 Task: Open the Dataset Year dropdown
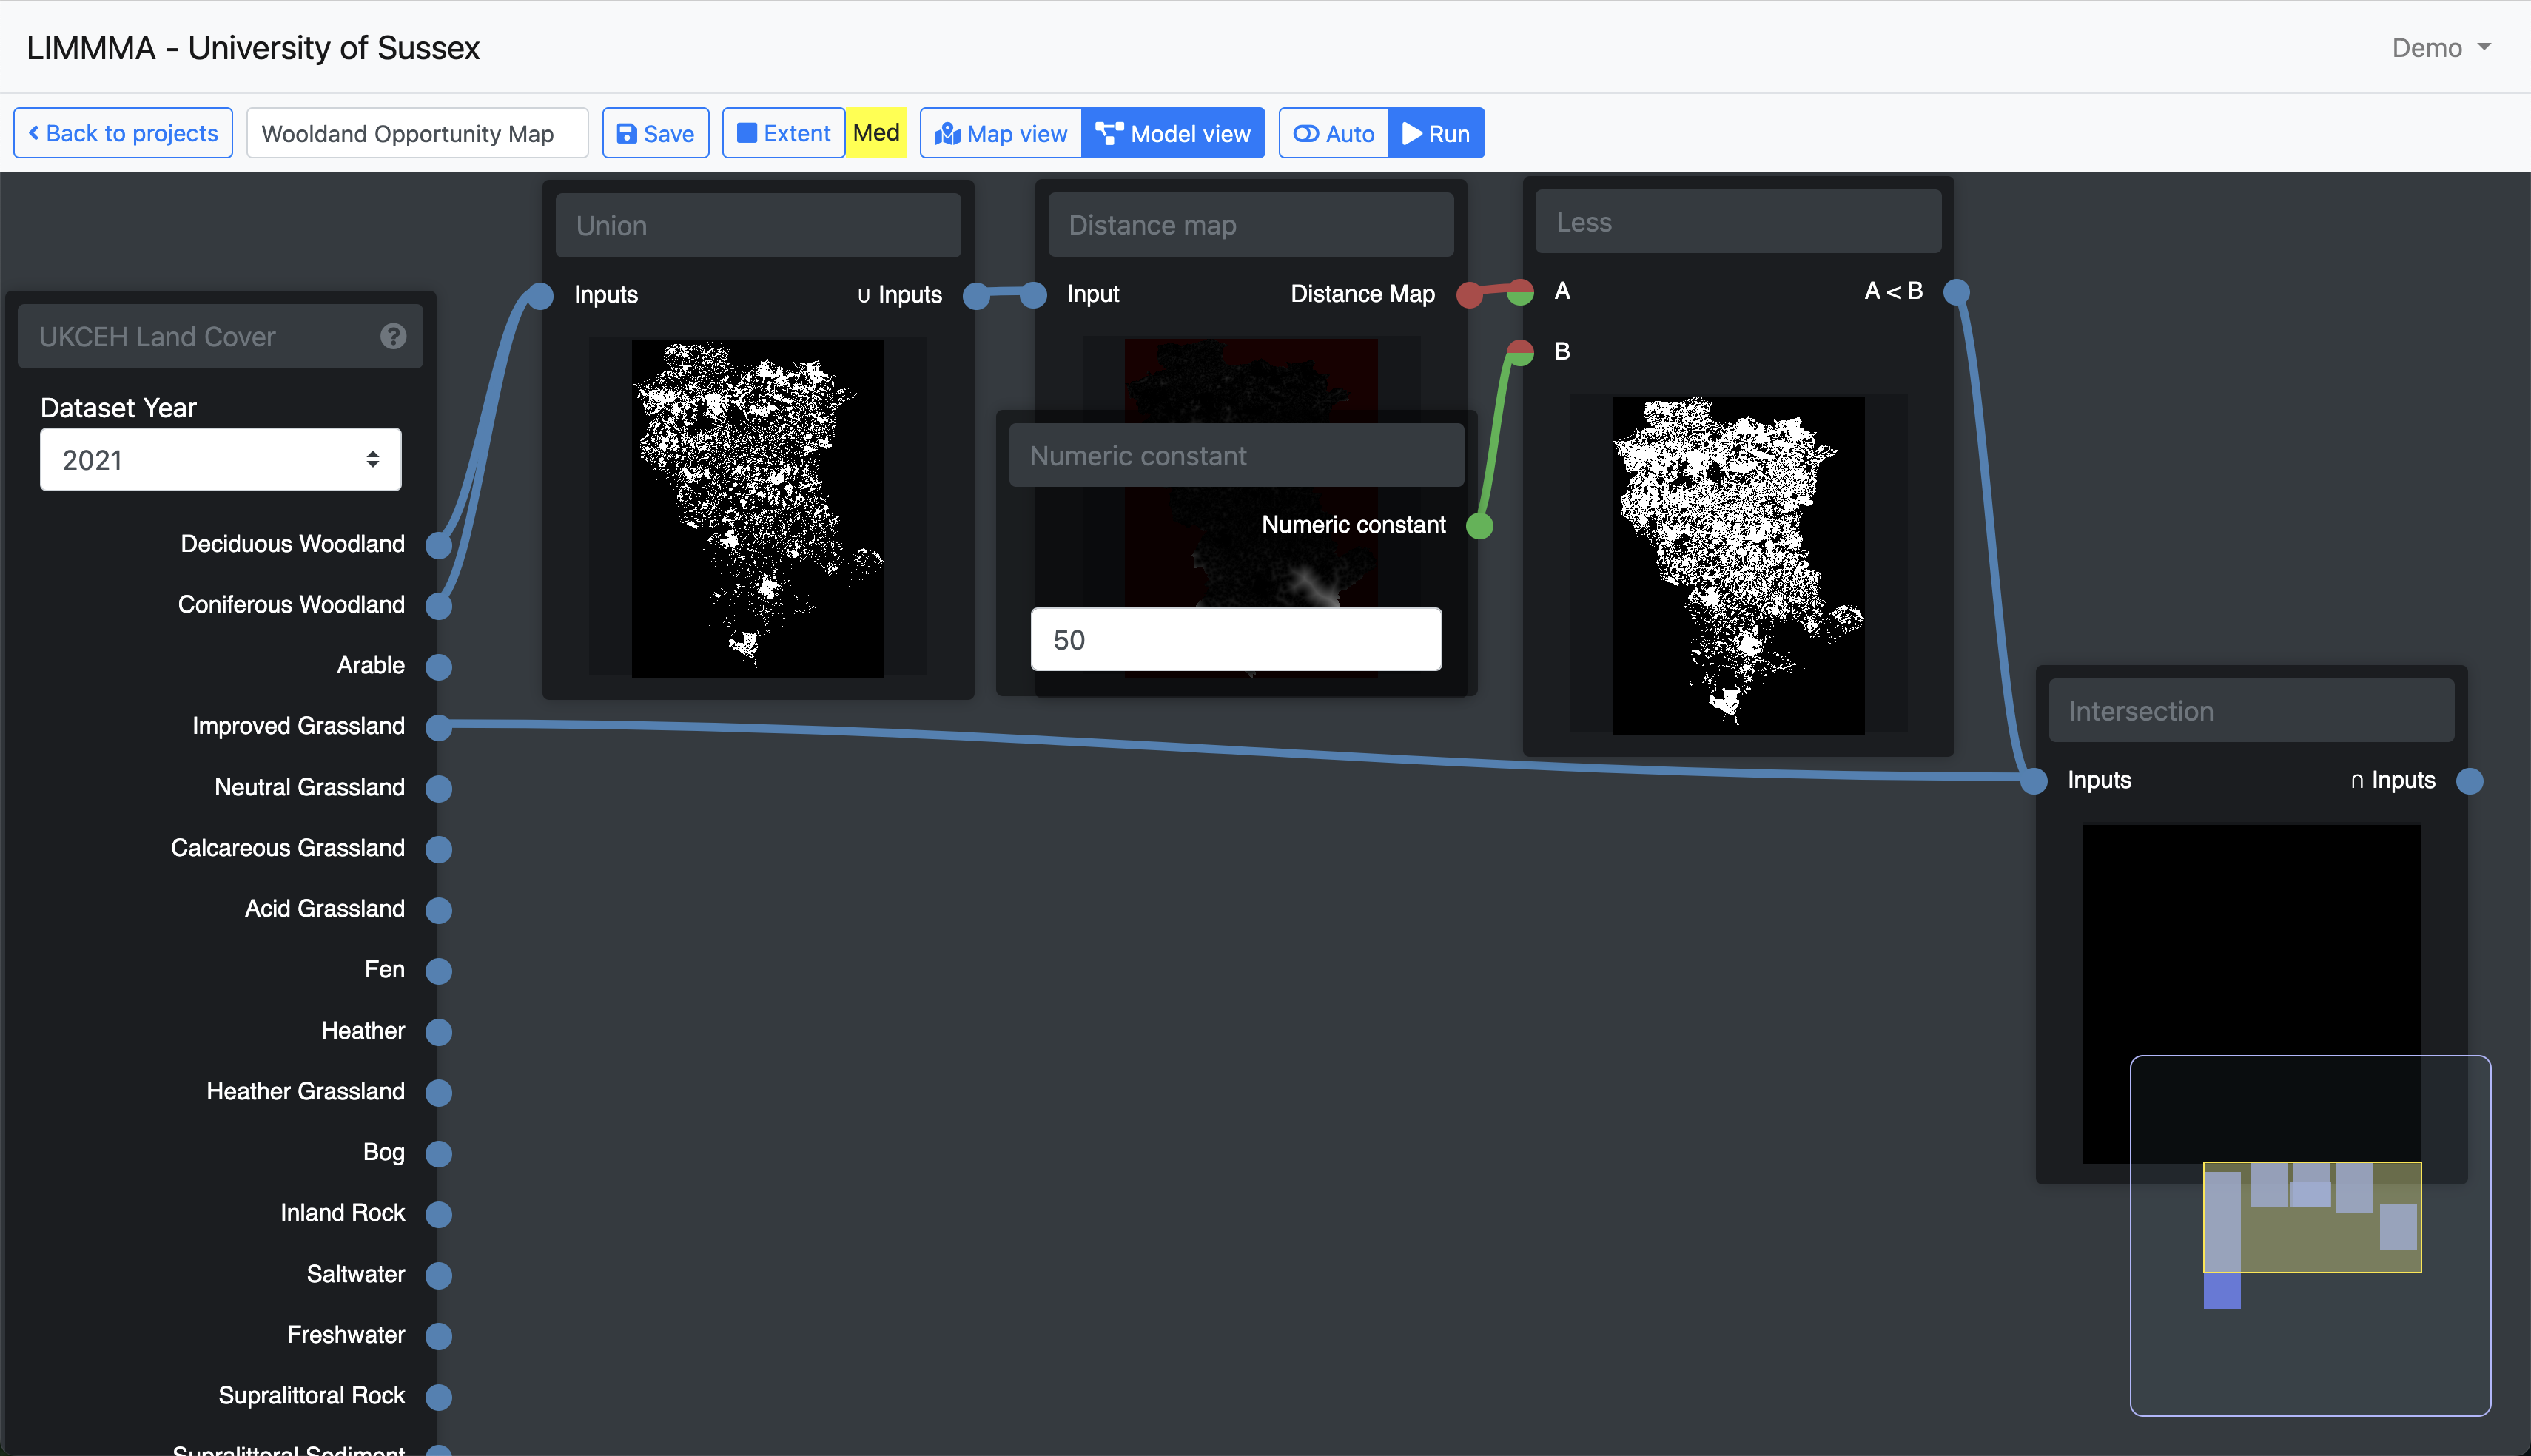click(220, 460)
